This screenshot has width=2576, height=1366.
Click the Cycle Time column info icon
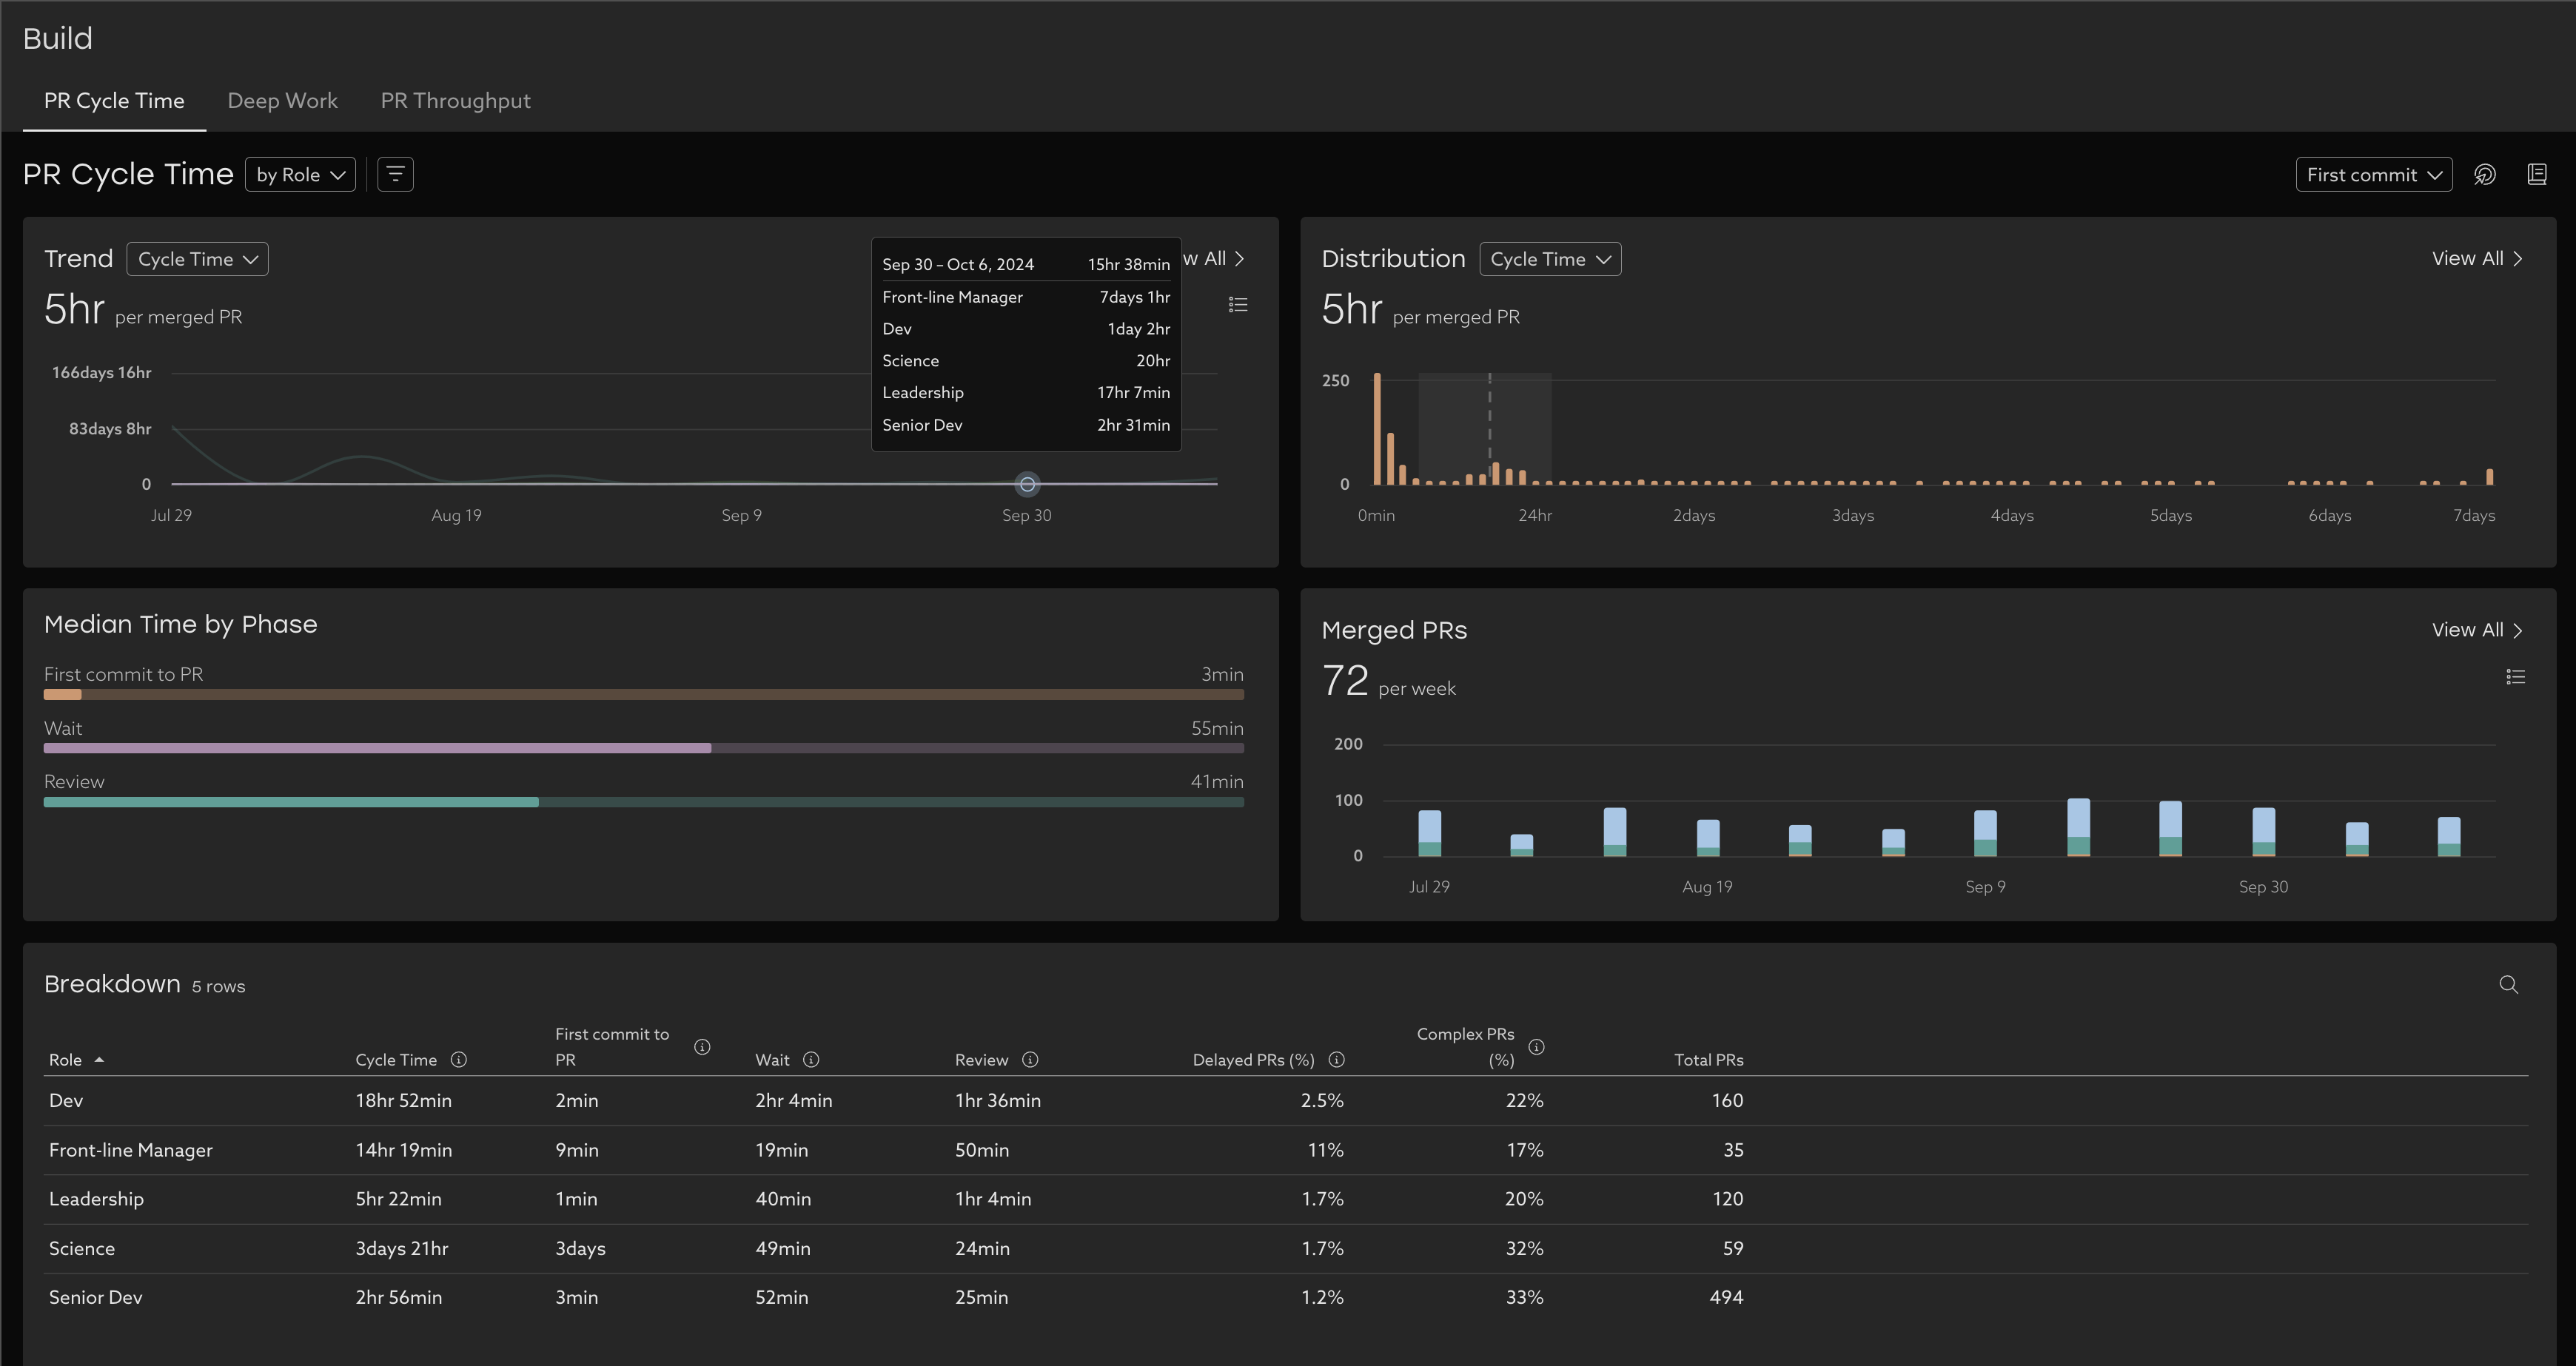pyautogui.click(x=459, y=1060)
